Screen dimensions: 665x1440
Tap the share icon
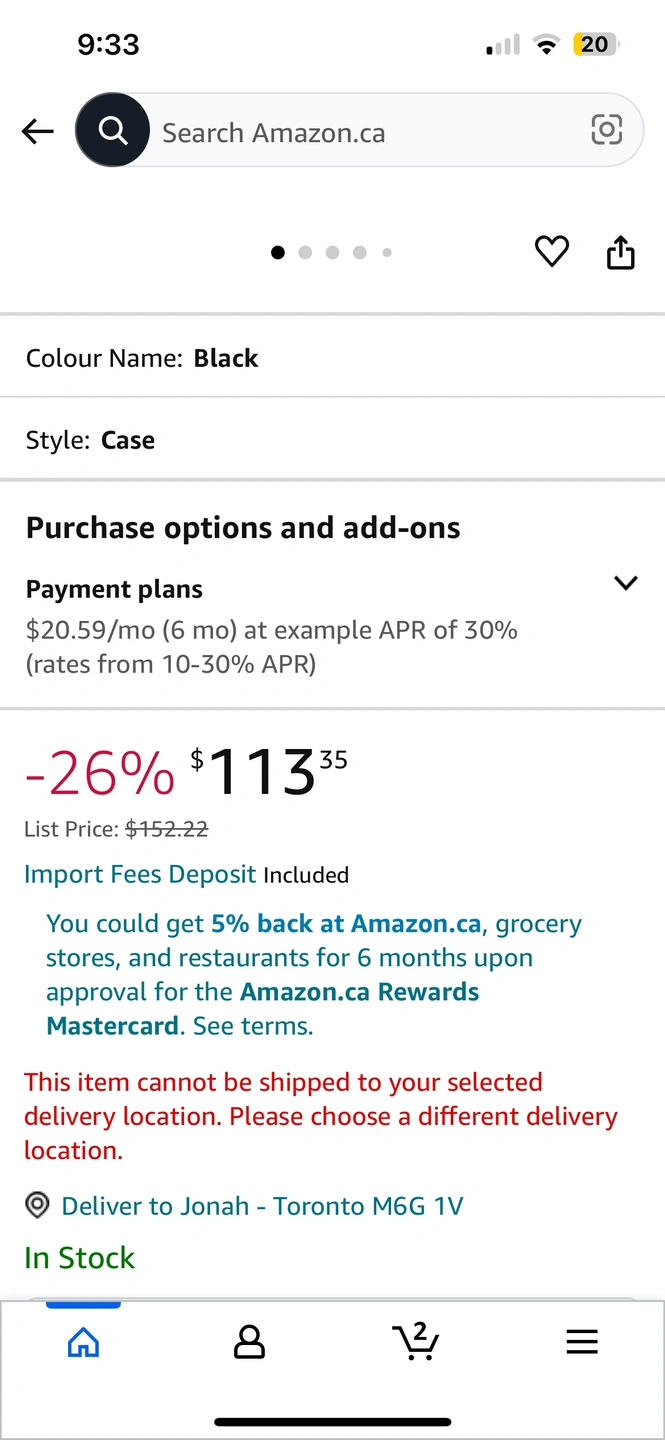click(621, 252)
